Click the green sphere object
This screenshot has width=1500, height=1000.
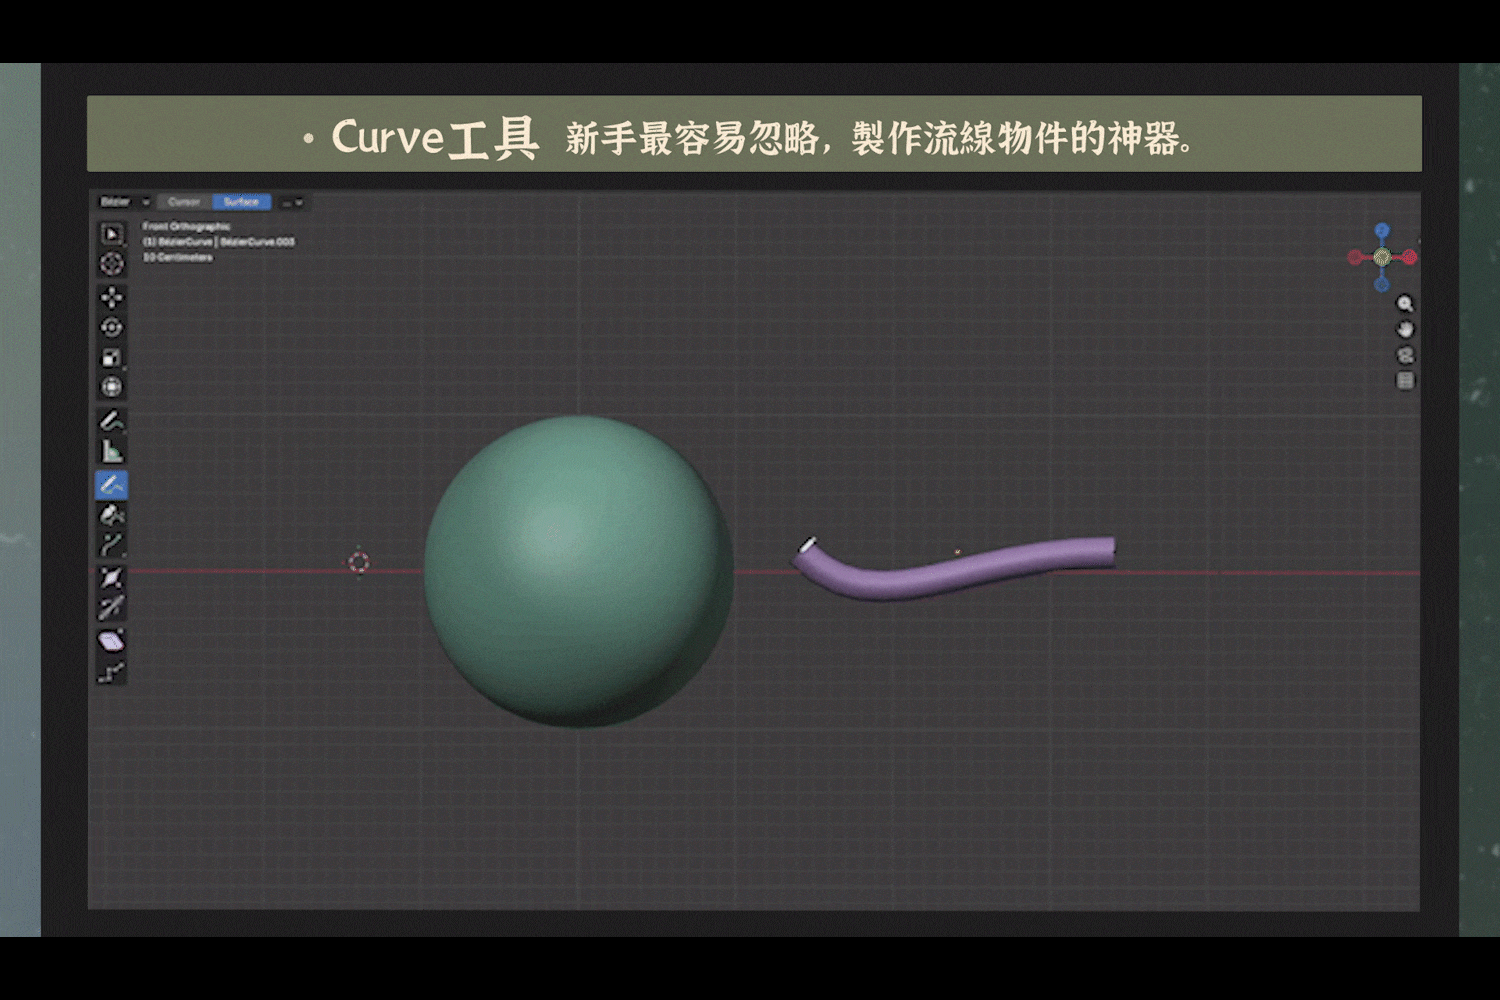[x=578, y=570]
